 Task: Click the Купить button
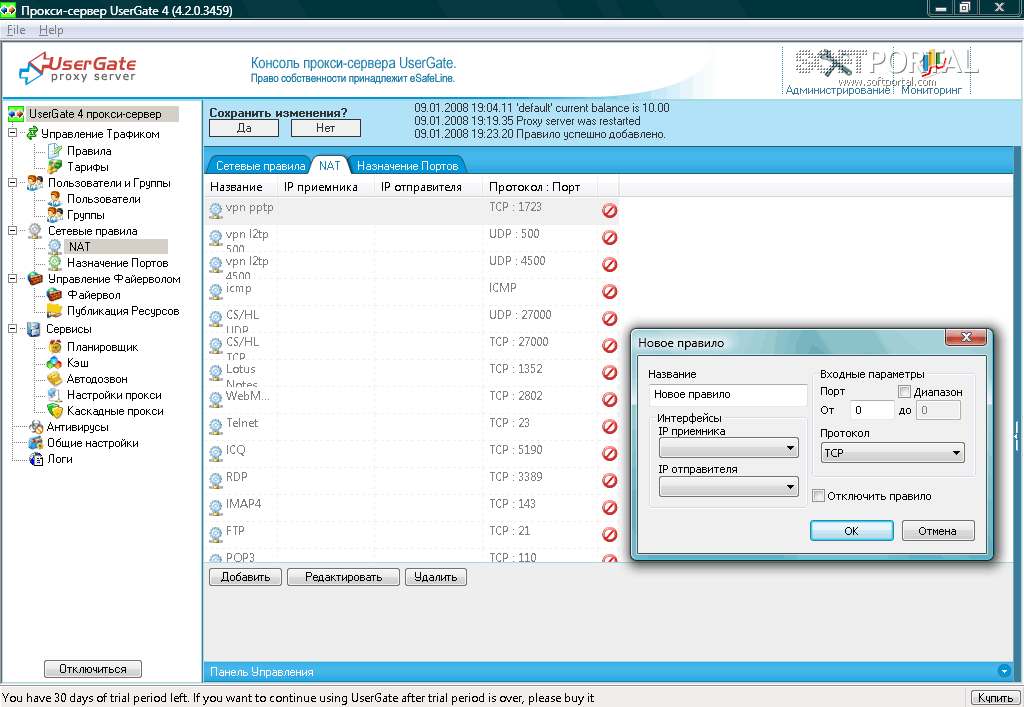(995, 698)
